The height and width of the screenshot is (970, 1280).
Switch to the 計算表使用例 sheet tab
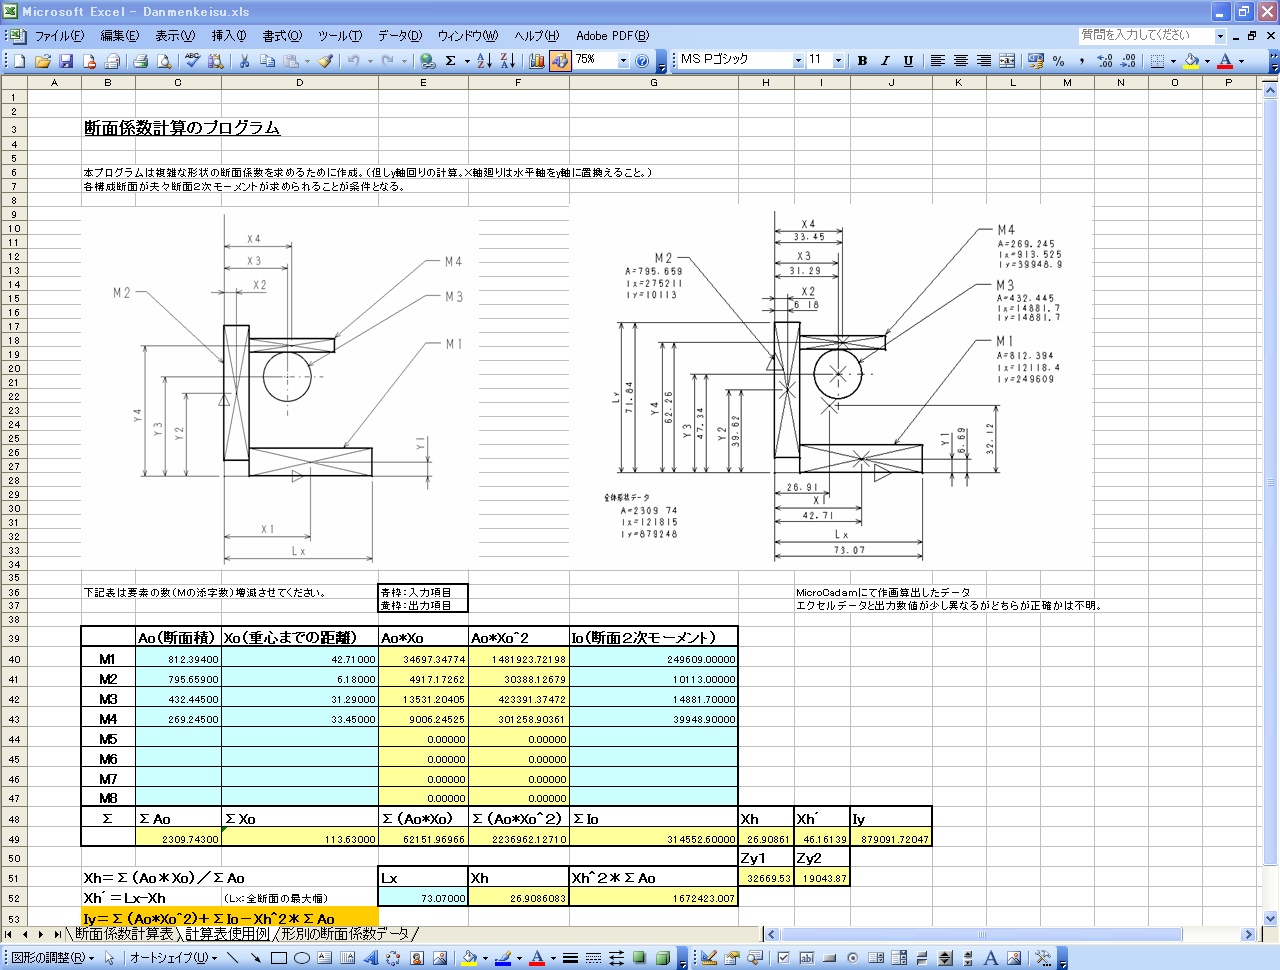coord(227,934)
